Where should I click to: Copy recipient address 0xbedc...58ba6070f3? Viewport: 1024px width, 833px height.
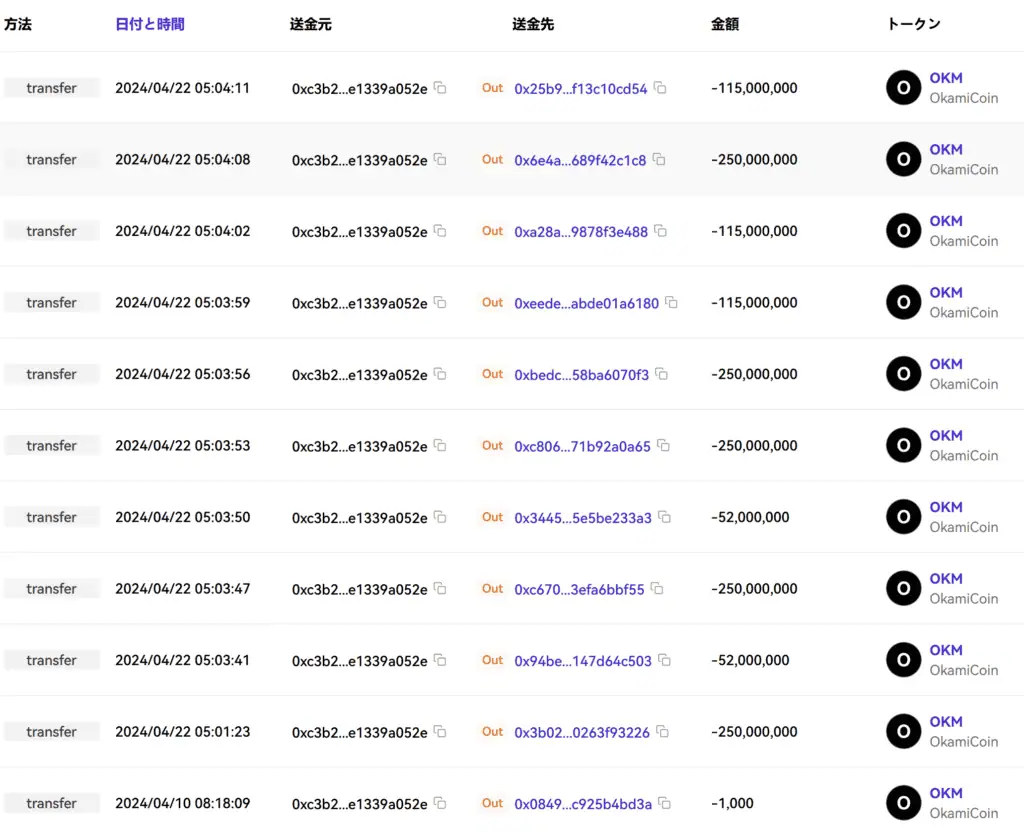(662, 374)
